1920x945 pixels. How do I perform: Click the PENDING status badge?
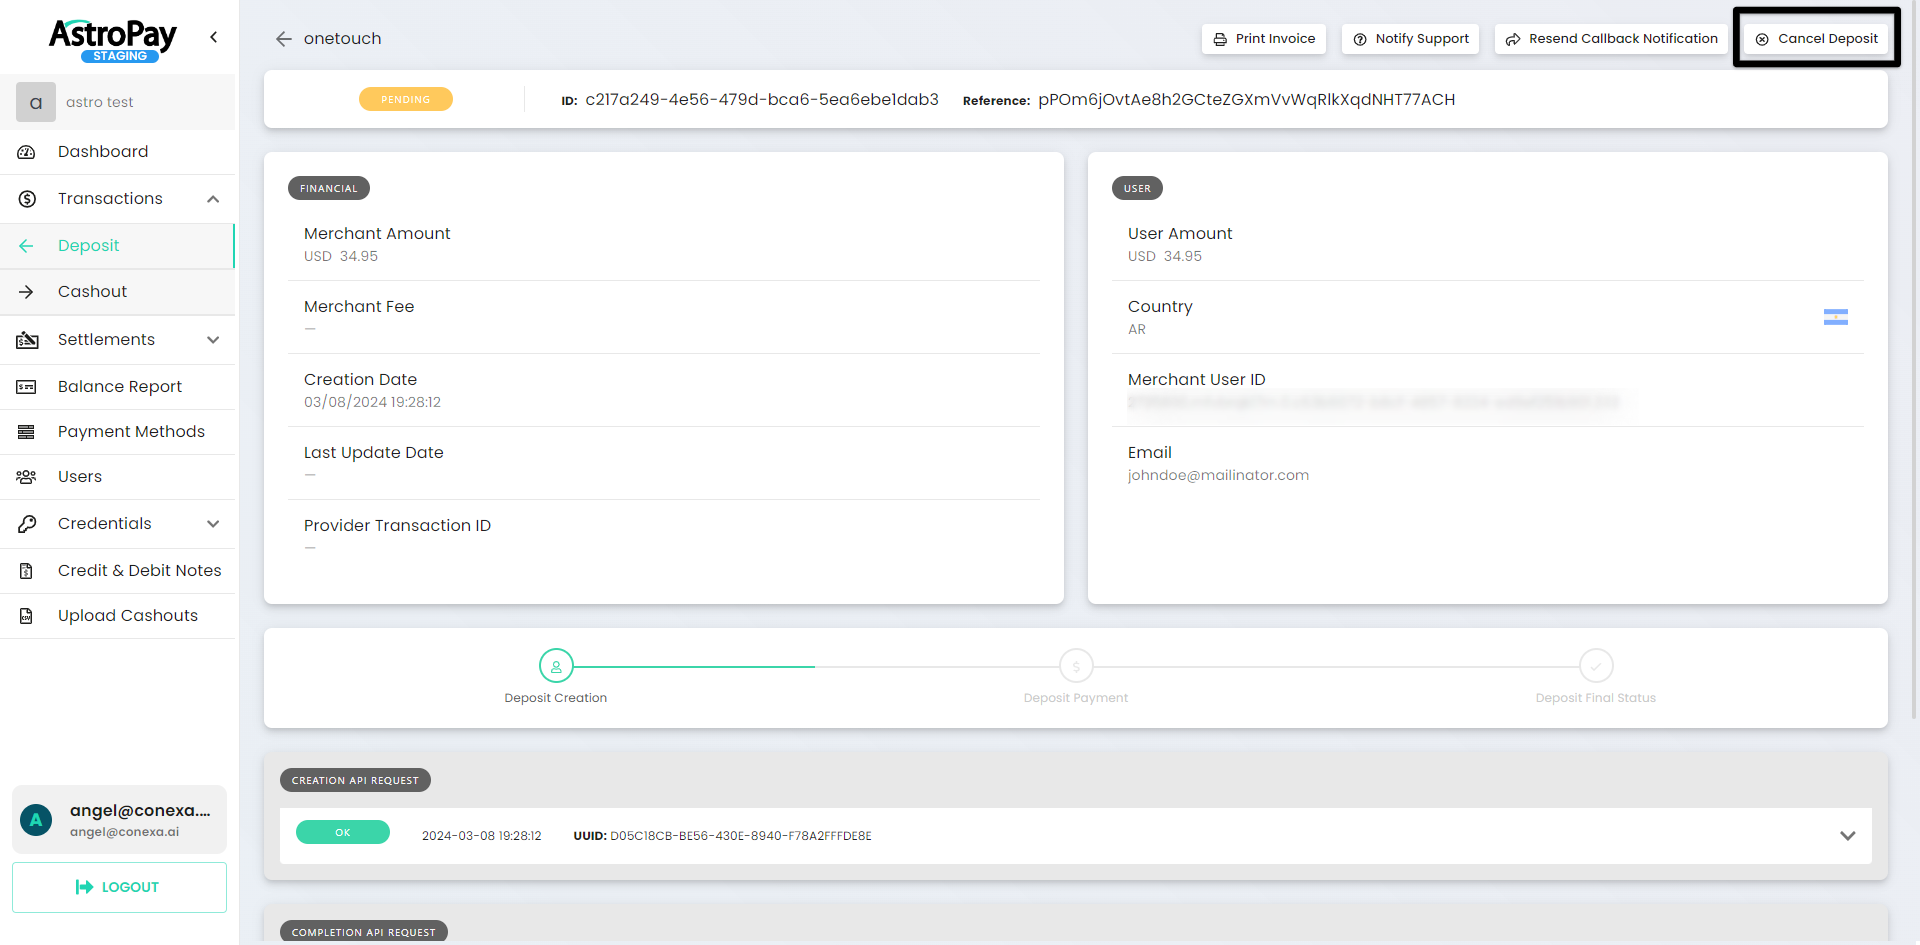406,99
